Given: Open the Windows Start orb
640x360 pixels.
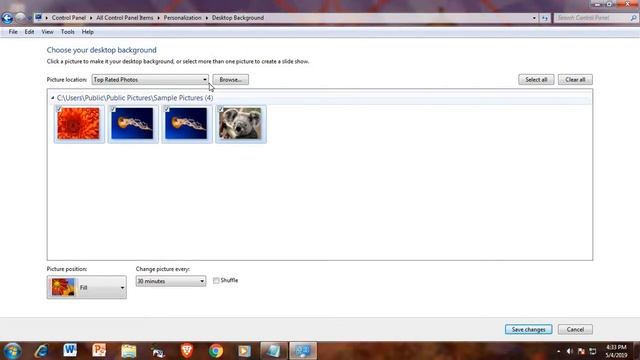Looking at the screenshot, I should coord(12,351).
